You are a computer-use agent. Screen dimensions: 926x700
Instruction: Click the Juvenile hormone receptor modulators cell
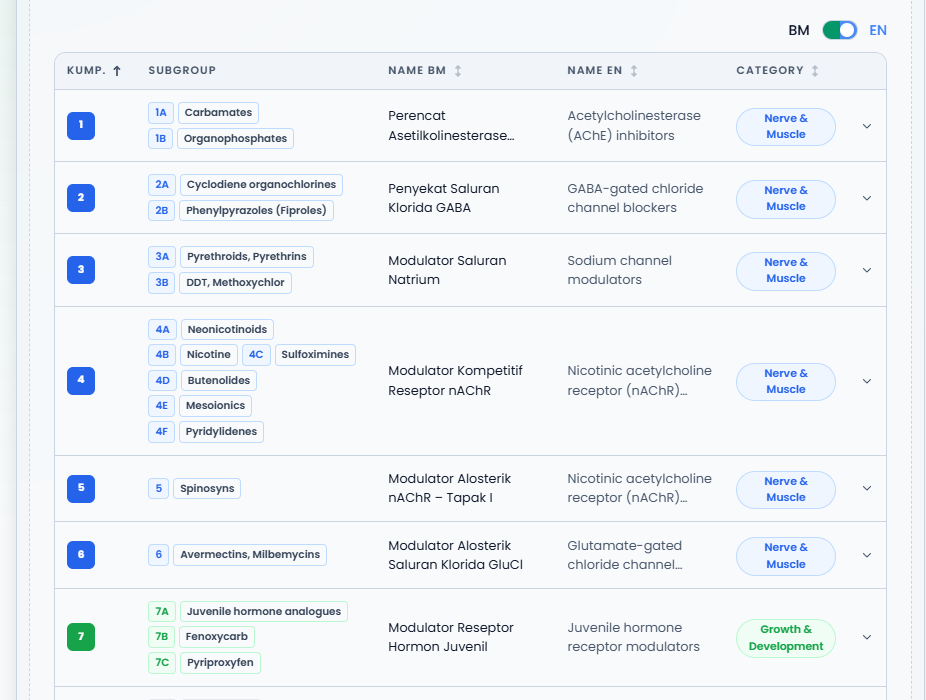633,637
